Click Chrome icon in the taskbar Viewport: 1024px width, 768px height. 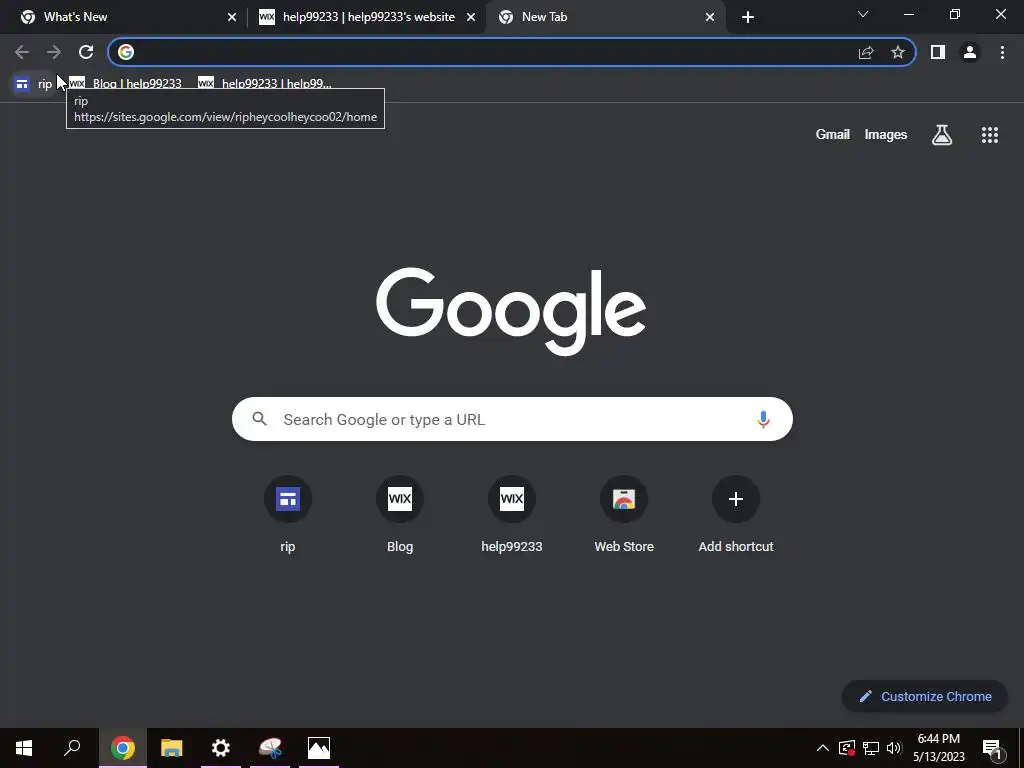coord(123,748)
